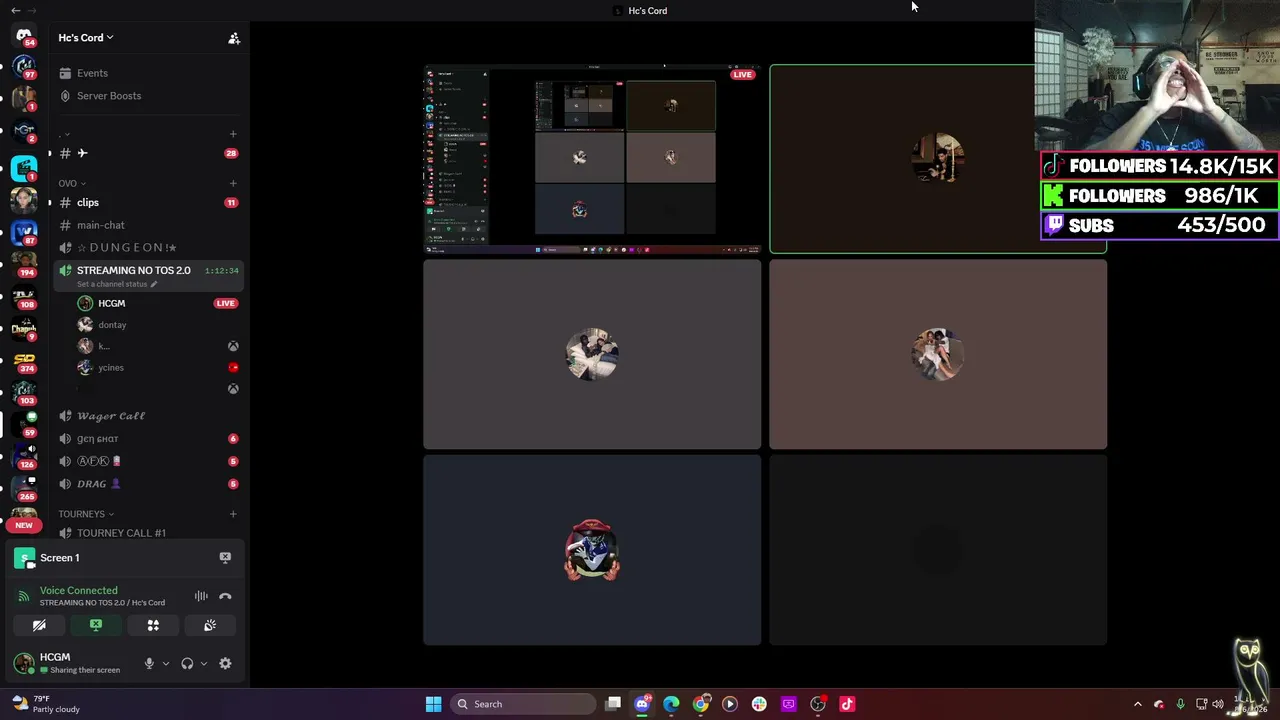1280x720 pixels.
Task: Open the blue W server icon
Action: (24, 232)
